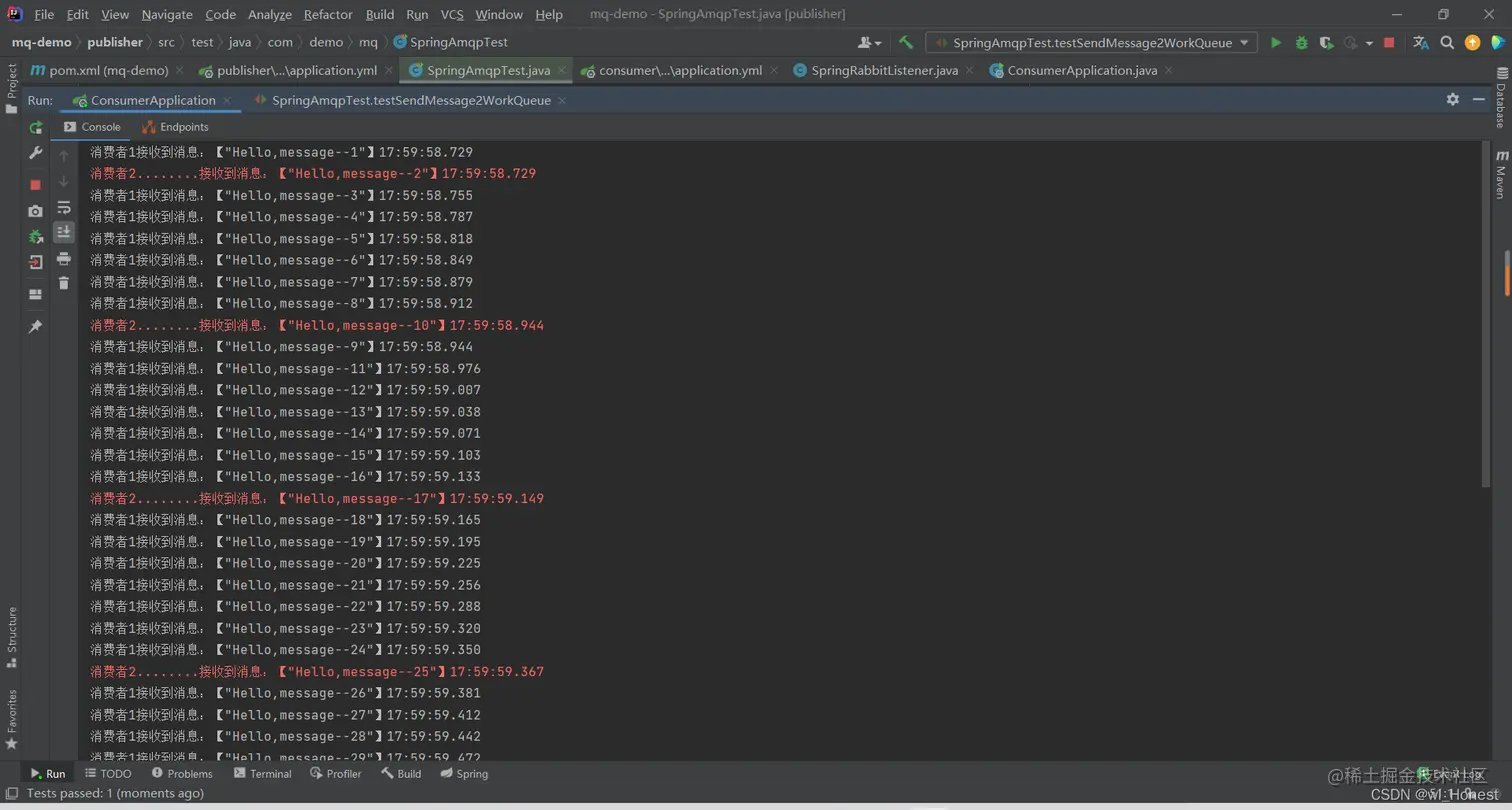The height and width of the screenshot is (810, 1512).
Task: Open the Profiler tool window
Action: pyautogui.click(x=336, y=774)
